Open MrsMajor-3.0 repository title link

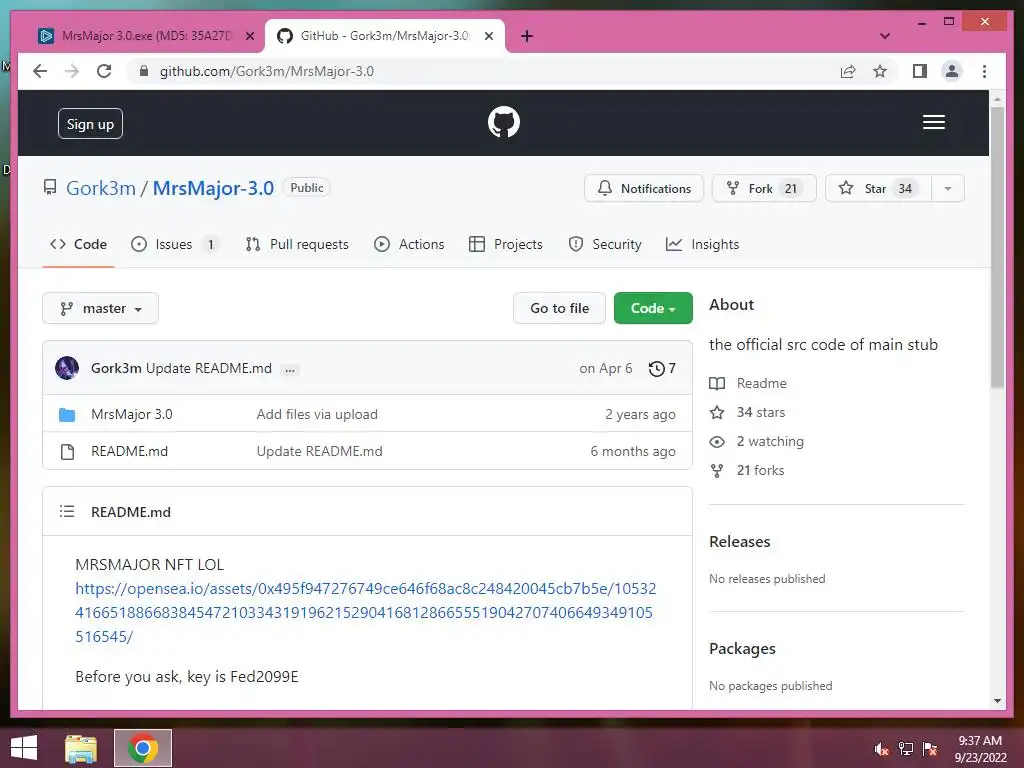click(x=213, y=188)
